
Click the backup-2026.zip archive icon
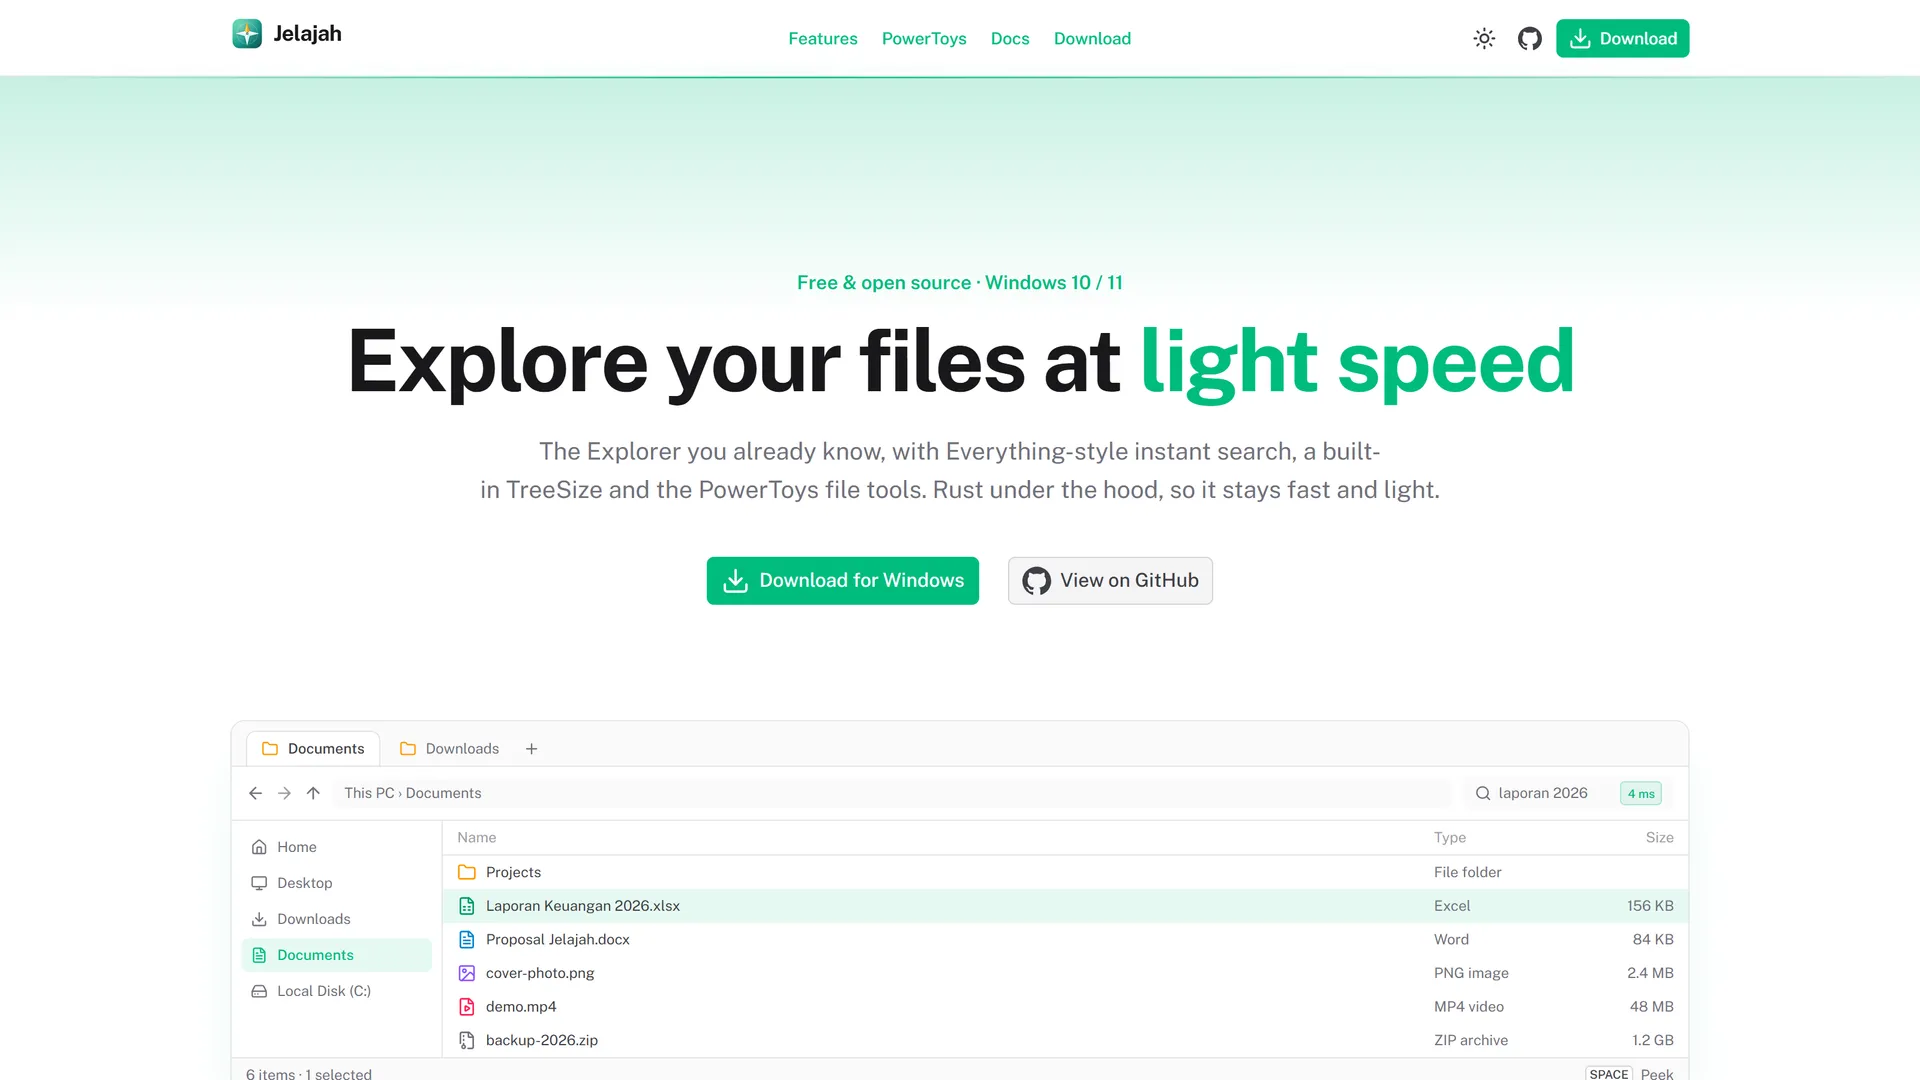point(467,1041)
